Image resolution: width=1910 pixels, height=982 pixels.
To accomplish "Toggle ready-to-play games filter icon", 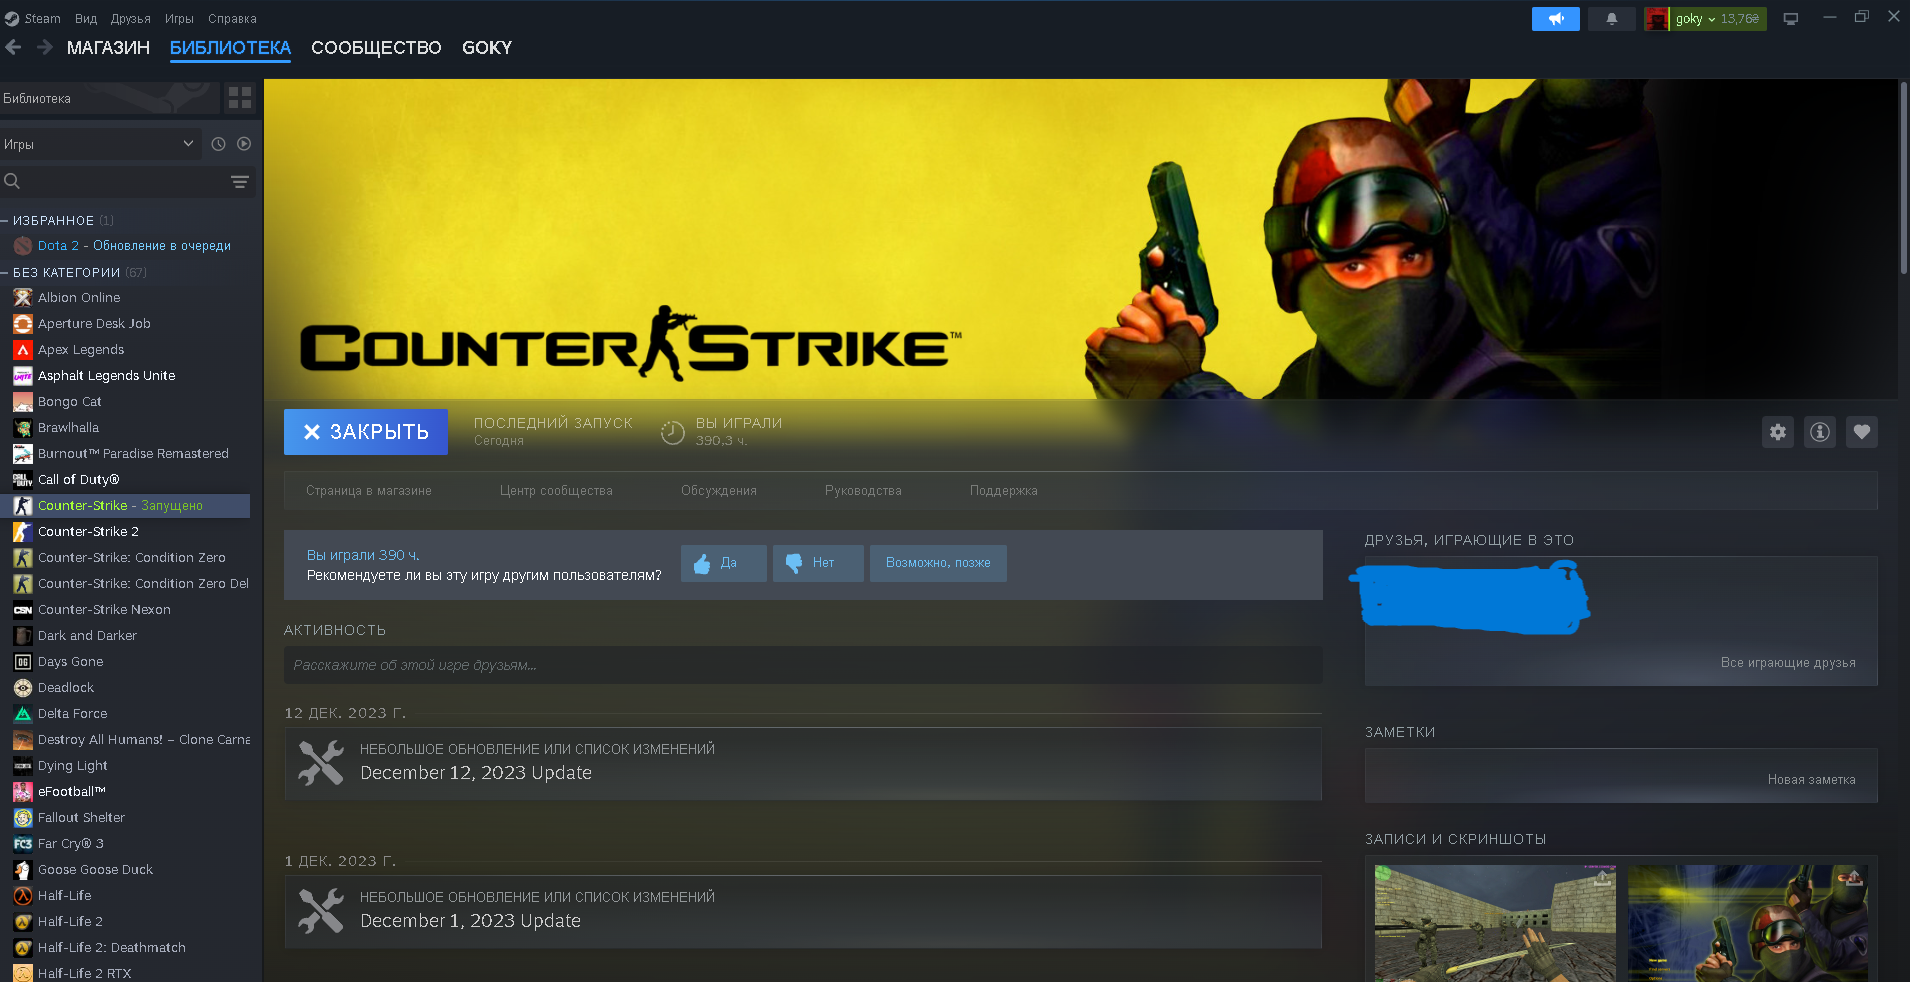I will pyautogui.click(x=244, y=144).
